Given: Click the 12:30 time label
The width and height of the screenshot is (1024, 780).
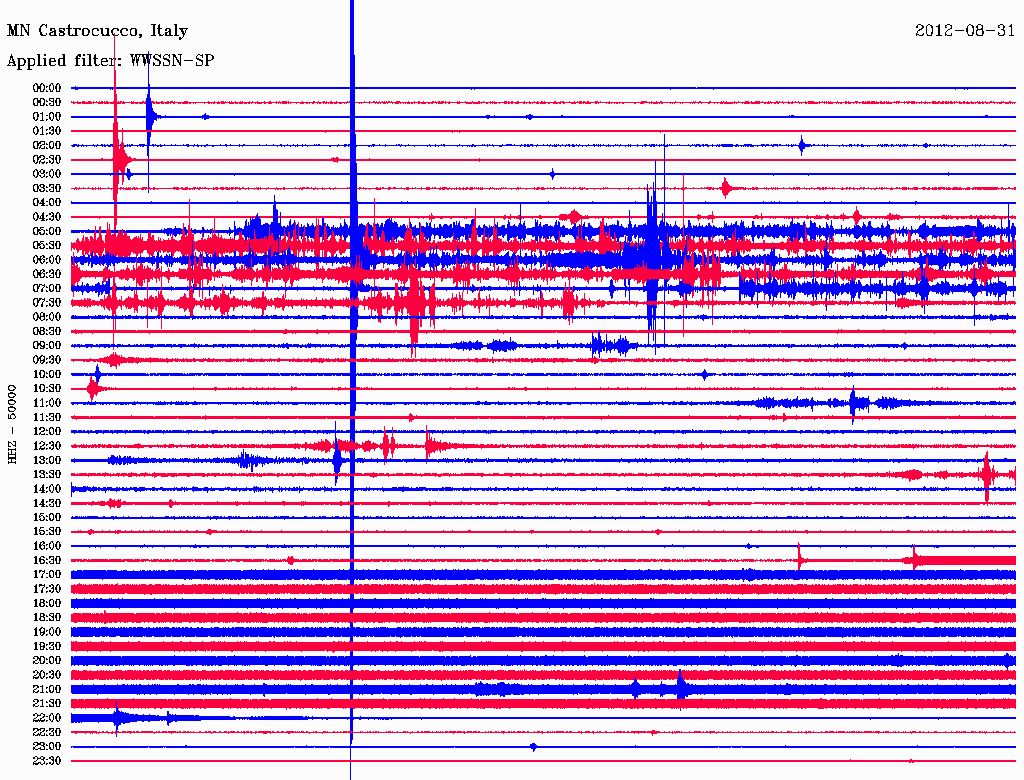Looking at the screenshot, I should pyautogui.click(x=47, y=446).
